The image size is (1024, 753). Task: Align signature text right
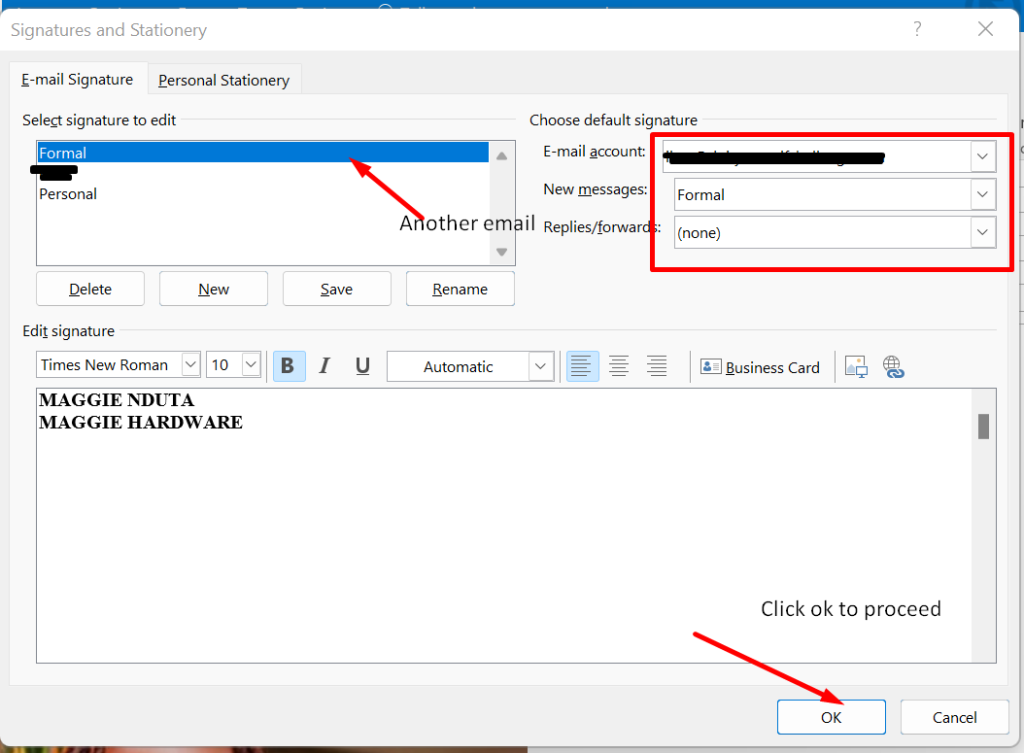coord(656,366)
